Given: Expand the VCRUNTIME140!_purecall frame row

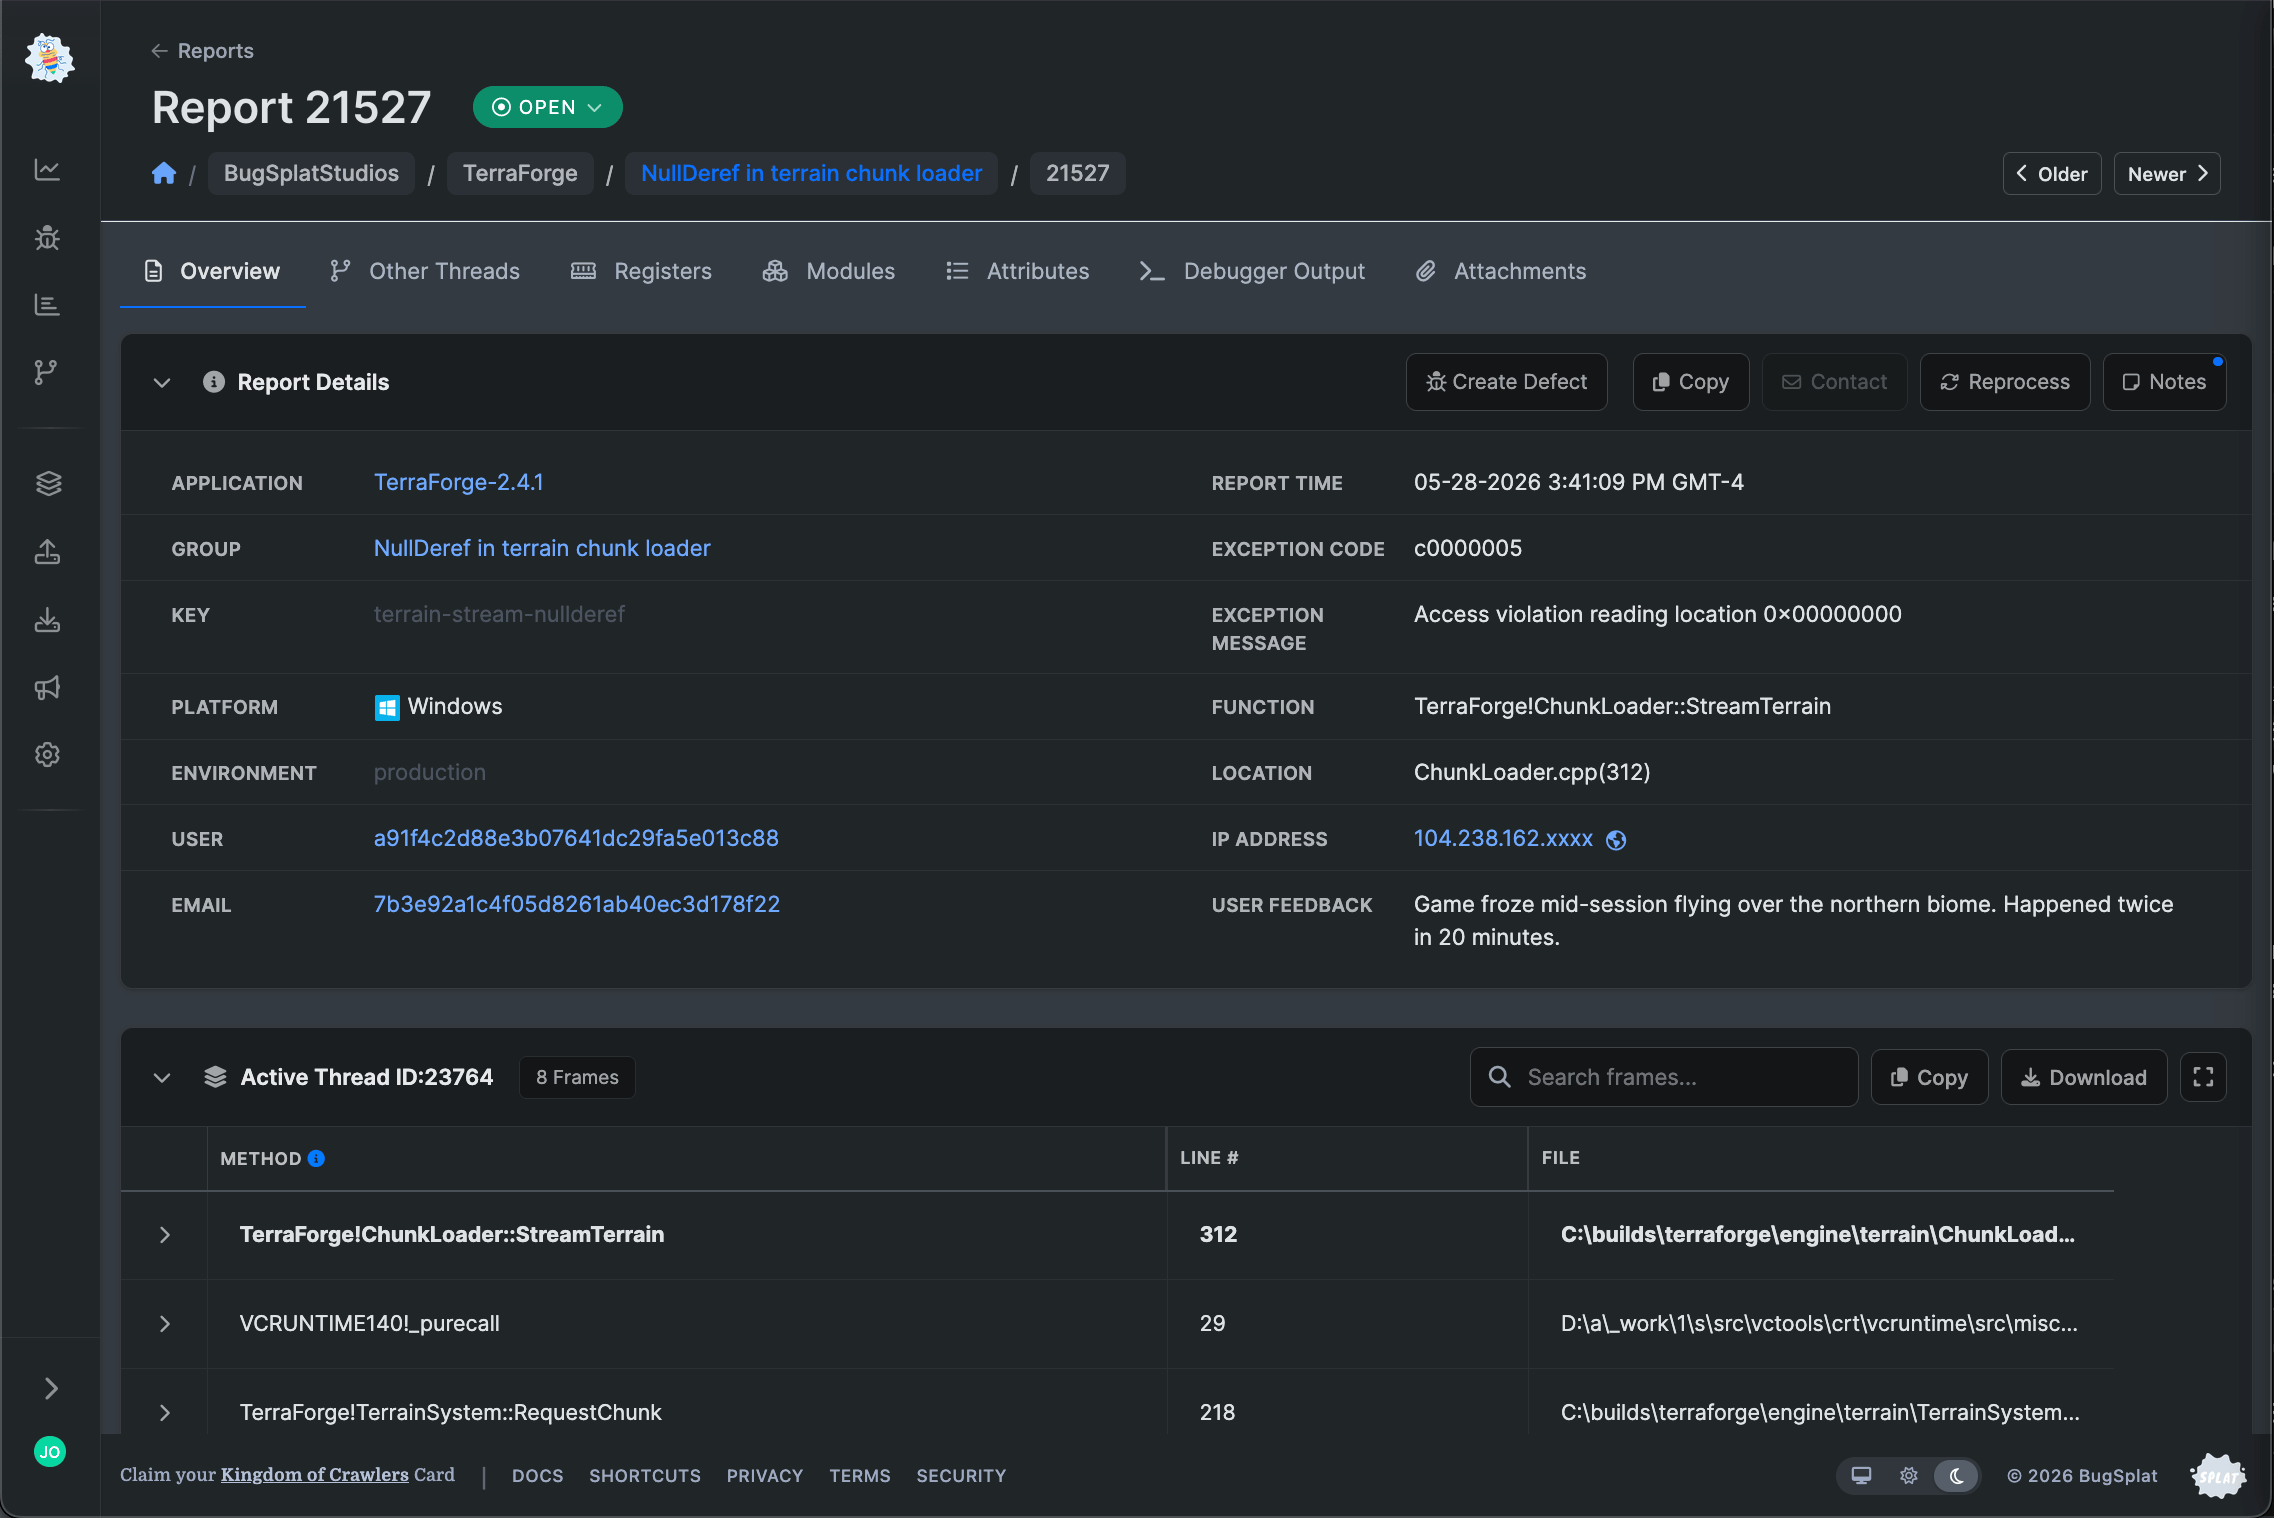Looking at the screenshot, I should point(165,1324).
